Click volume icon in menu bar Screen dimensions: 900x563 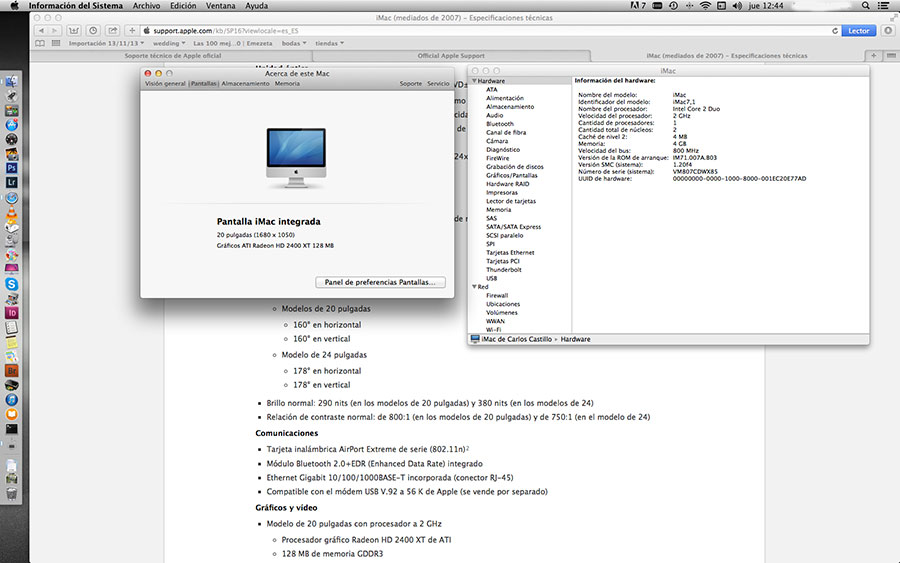[738, 6]
